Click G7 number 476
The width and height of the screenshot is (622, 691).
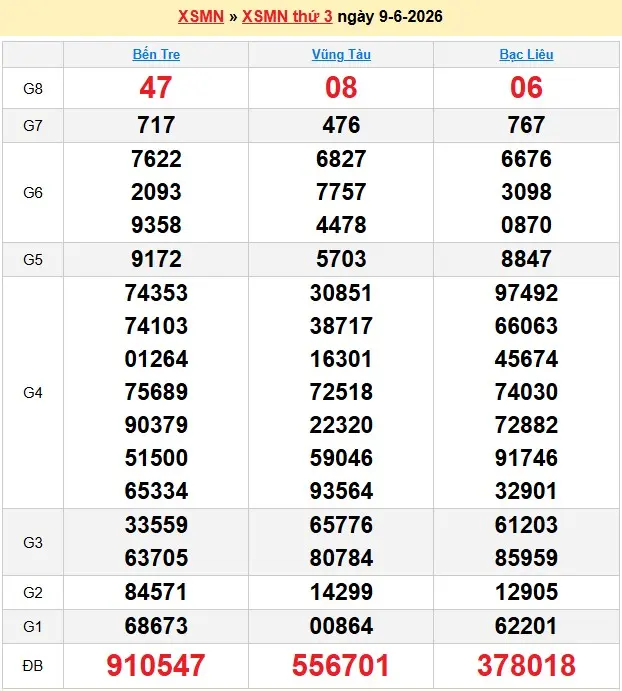(341, 125)
